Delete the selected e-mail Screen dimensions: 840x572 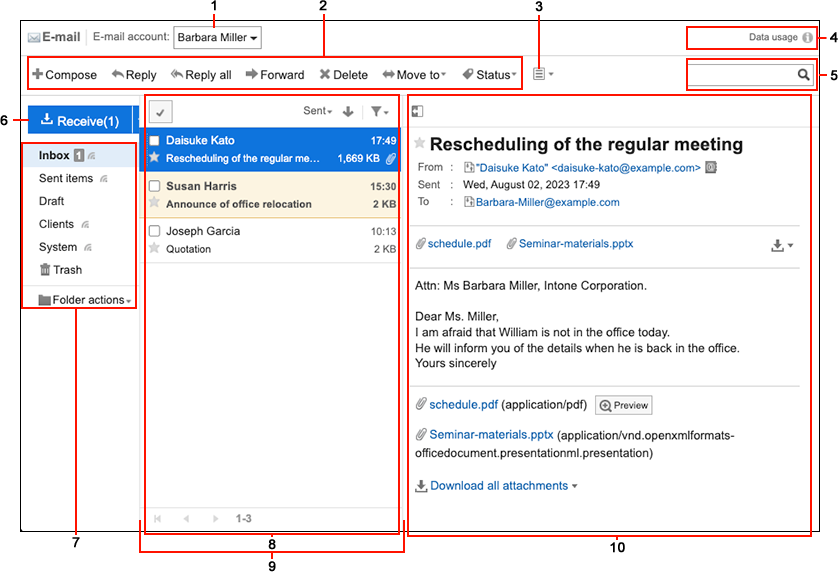tap(343, 74)
